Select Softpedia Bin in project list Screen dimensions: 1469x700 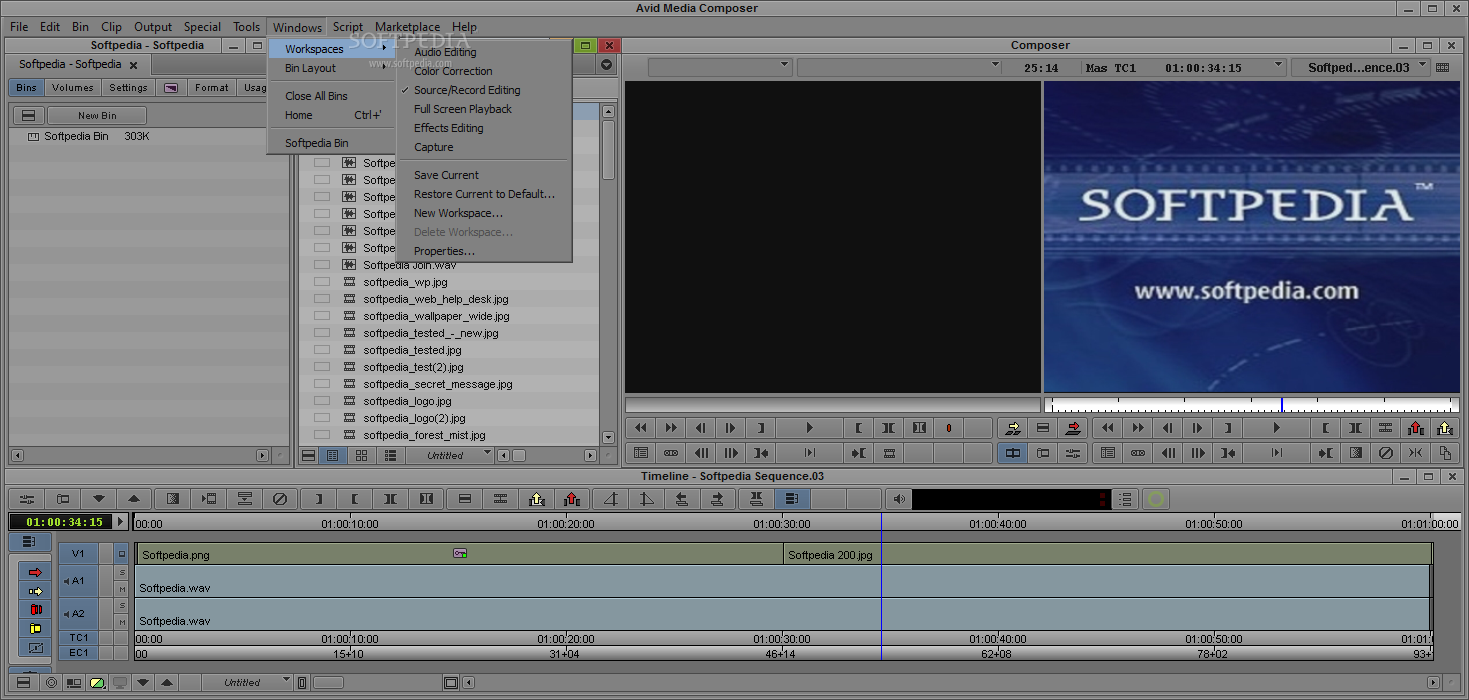[x=76, y=136]
